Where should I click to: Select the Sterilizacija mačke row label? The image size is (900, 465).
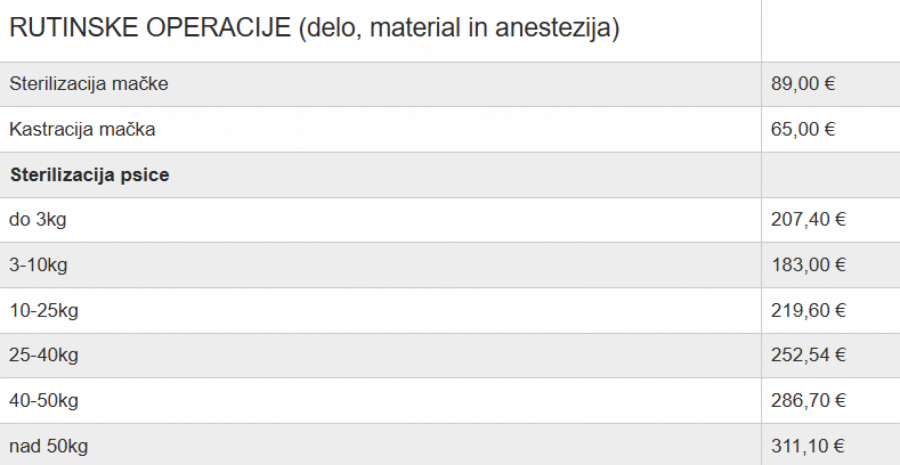[x=89, y=84]
